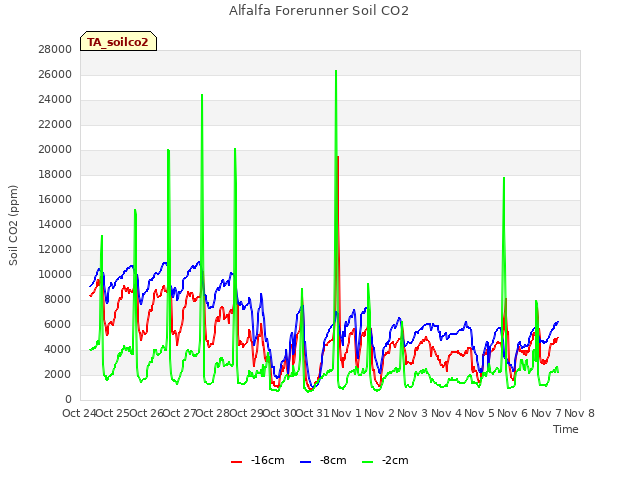Select the -2cm legend entry
Screen dimensions: 640x480
385,460
